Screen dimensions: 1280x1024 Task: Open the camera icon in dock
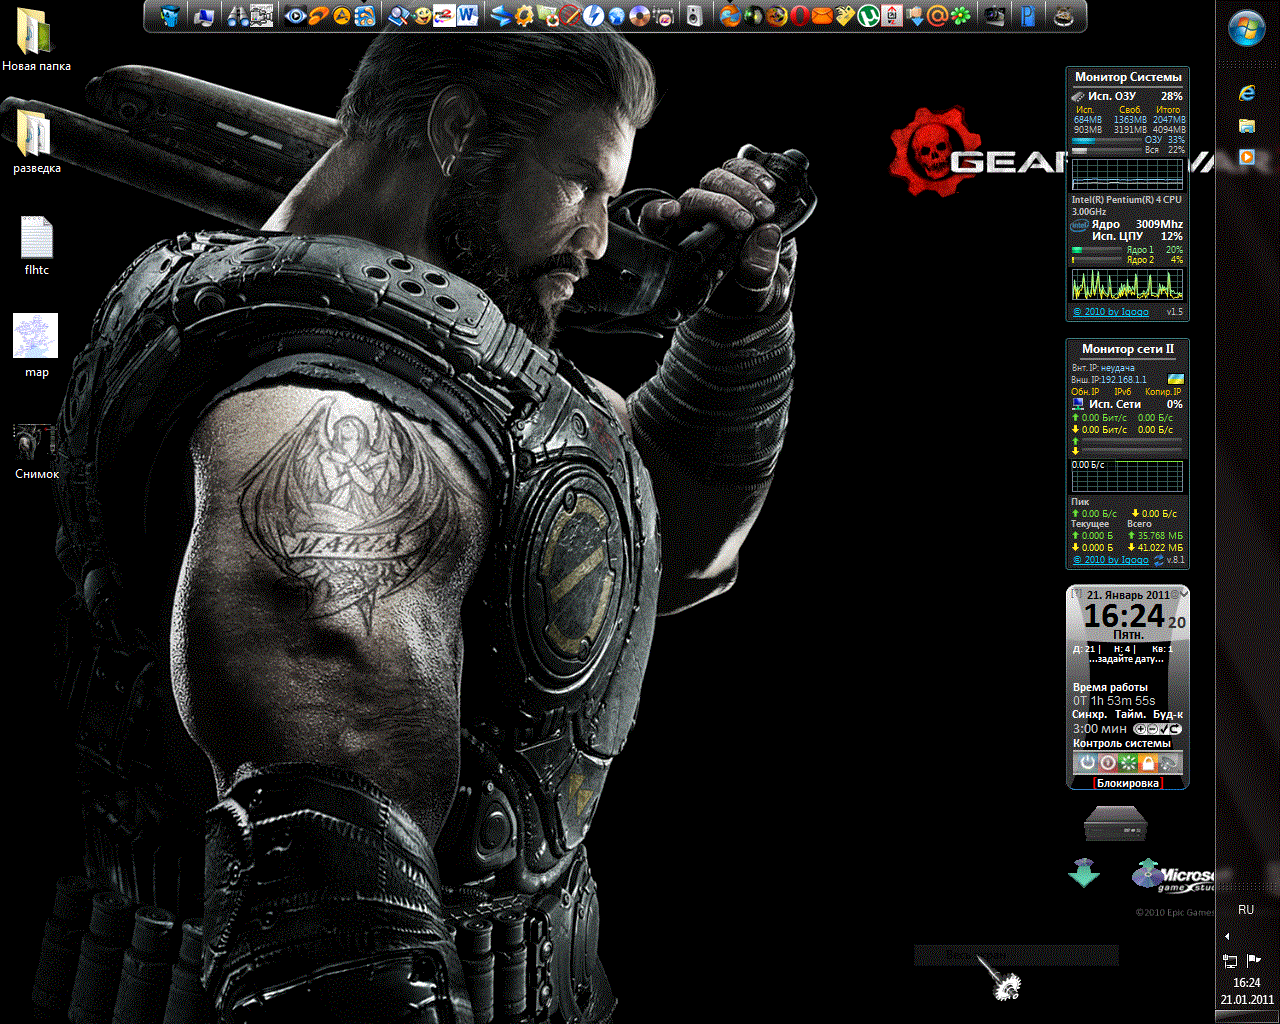pos(994,16)
